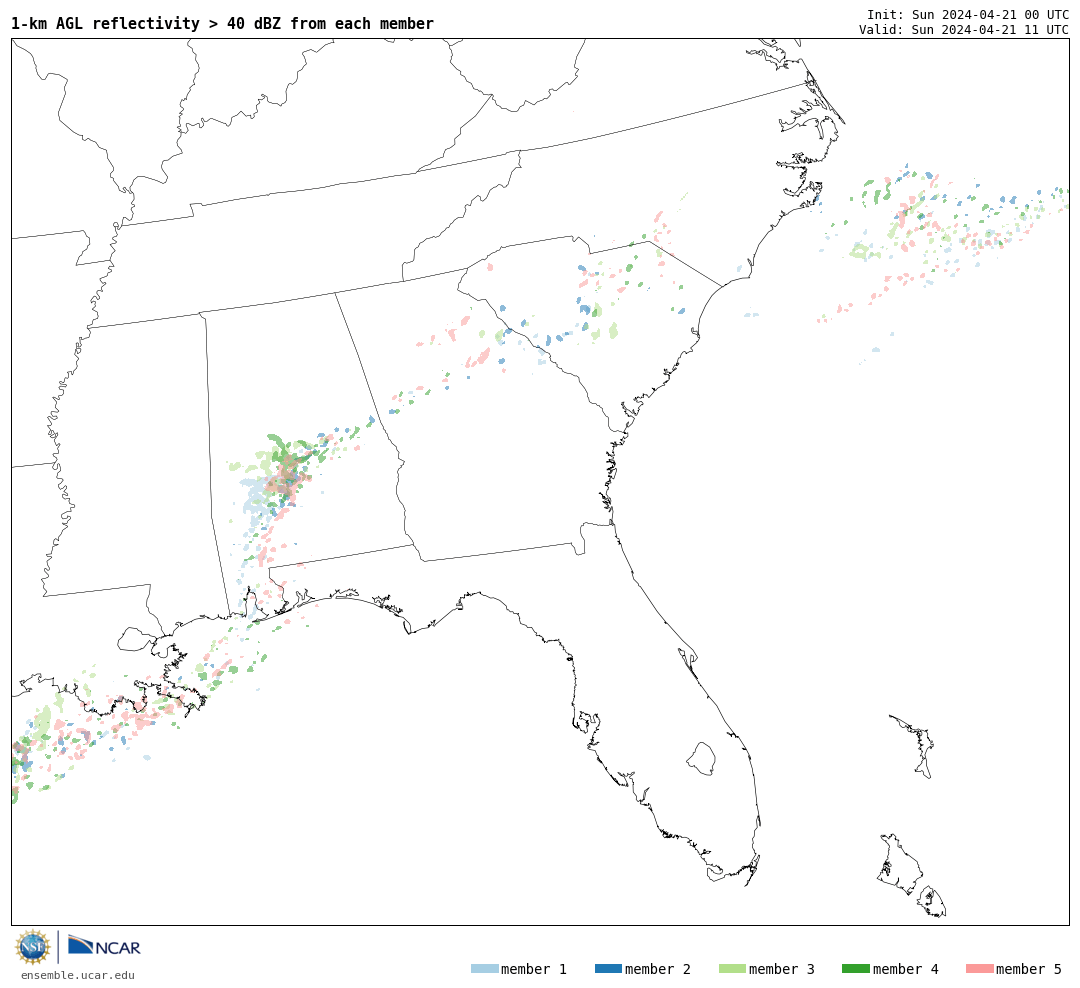Click Lake Okeechobee outline in Florida
The height and width of the screenshot is (988, 1080).
point(701,759)
